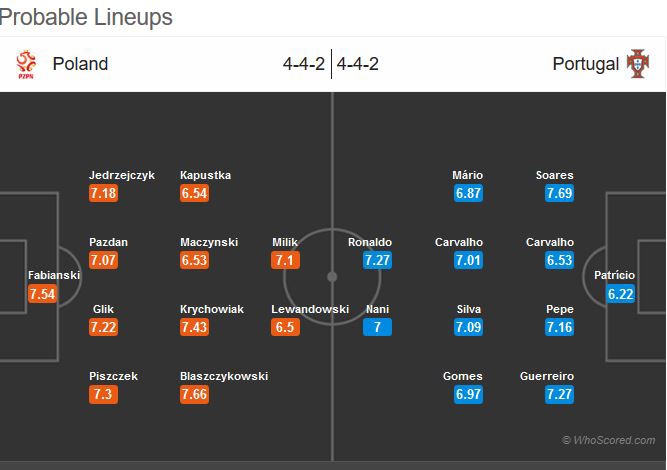Click Lewandowski's 6.5 rating badge
667x470 pixels.
(x=285, y=327)
